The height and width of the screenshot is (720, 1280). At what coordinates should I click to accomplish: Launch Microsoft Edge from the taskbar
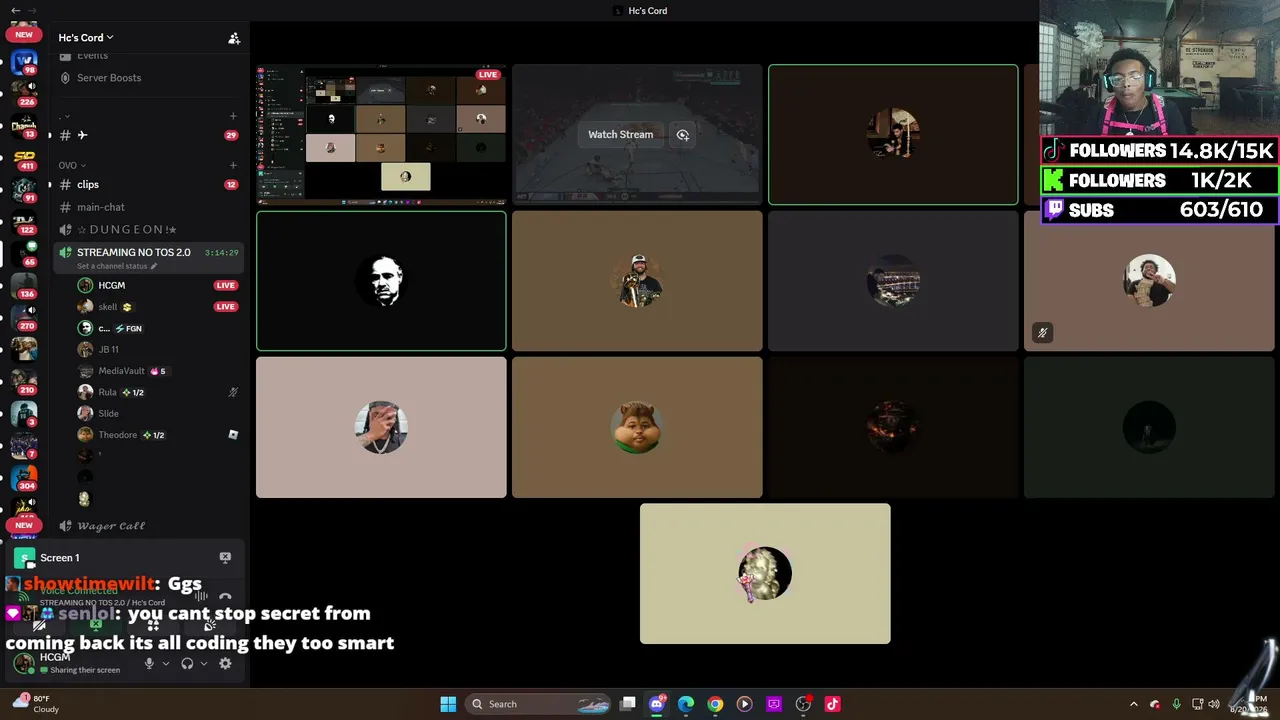pos(686,704)
